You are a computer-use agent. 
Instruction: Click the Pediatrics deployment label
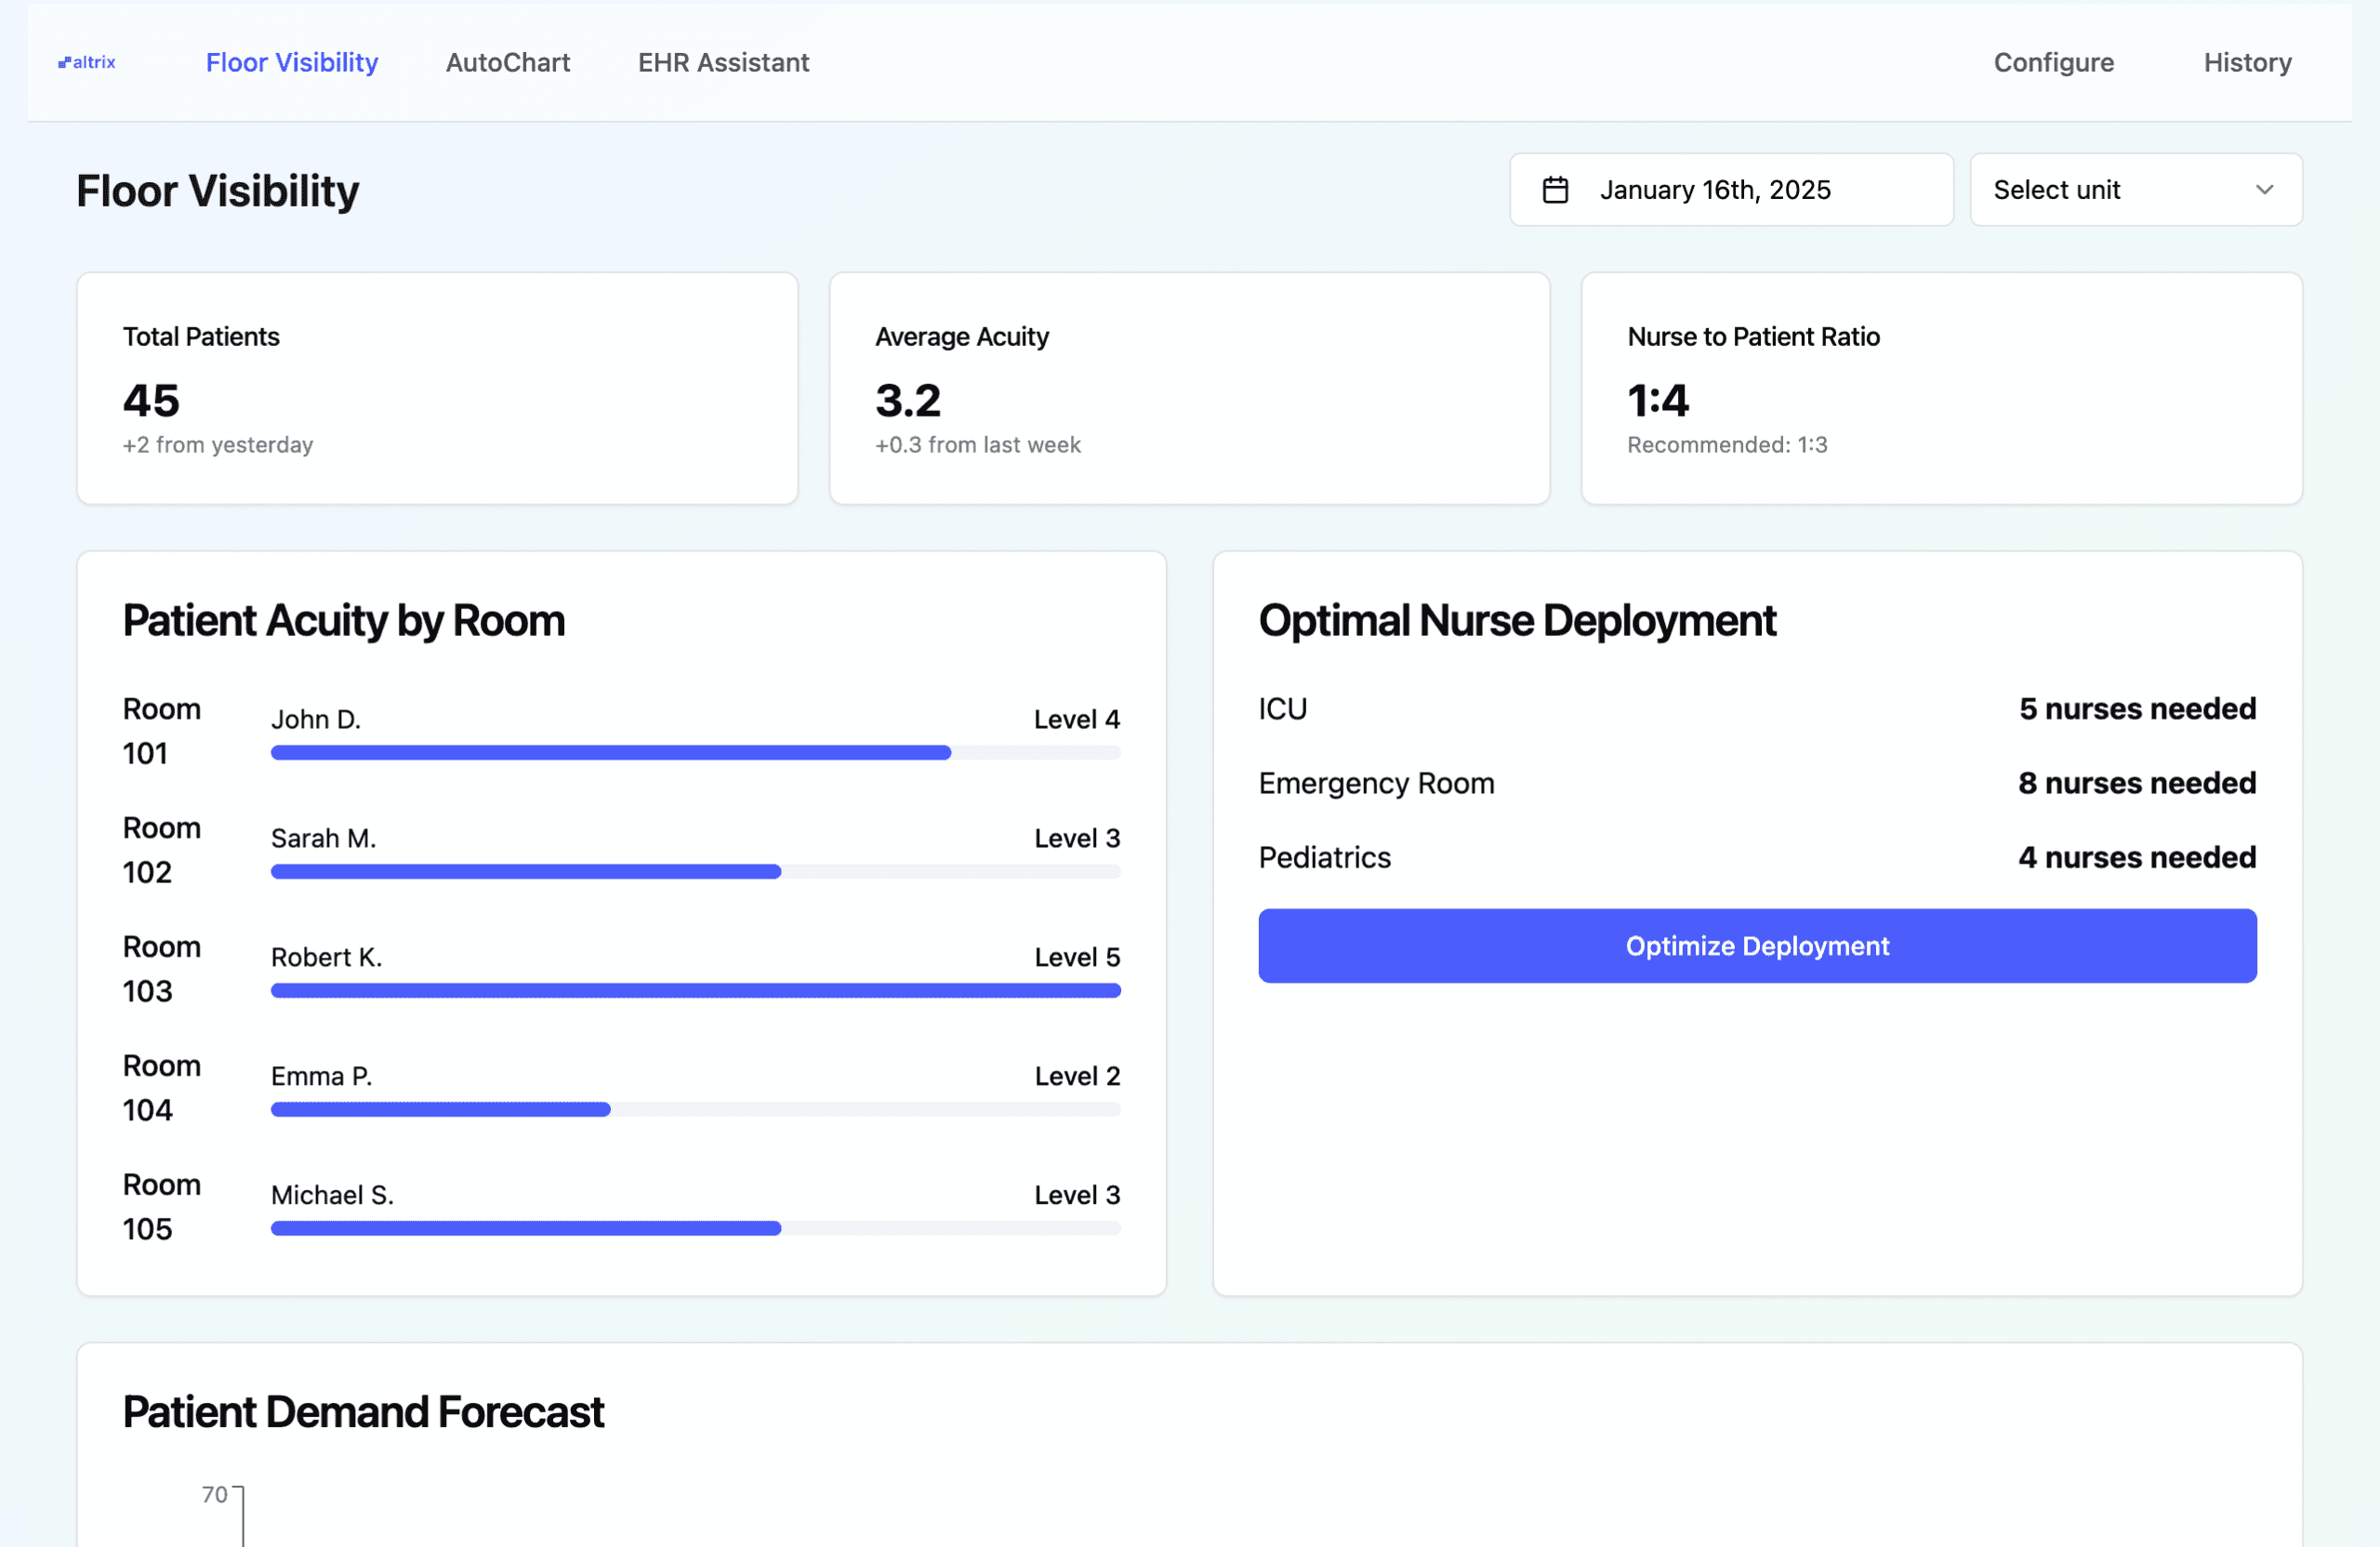point(1325,858)
